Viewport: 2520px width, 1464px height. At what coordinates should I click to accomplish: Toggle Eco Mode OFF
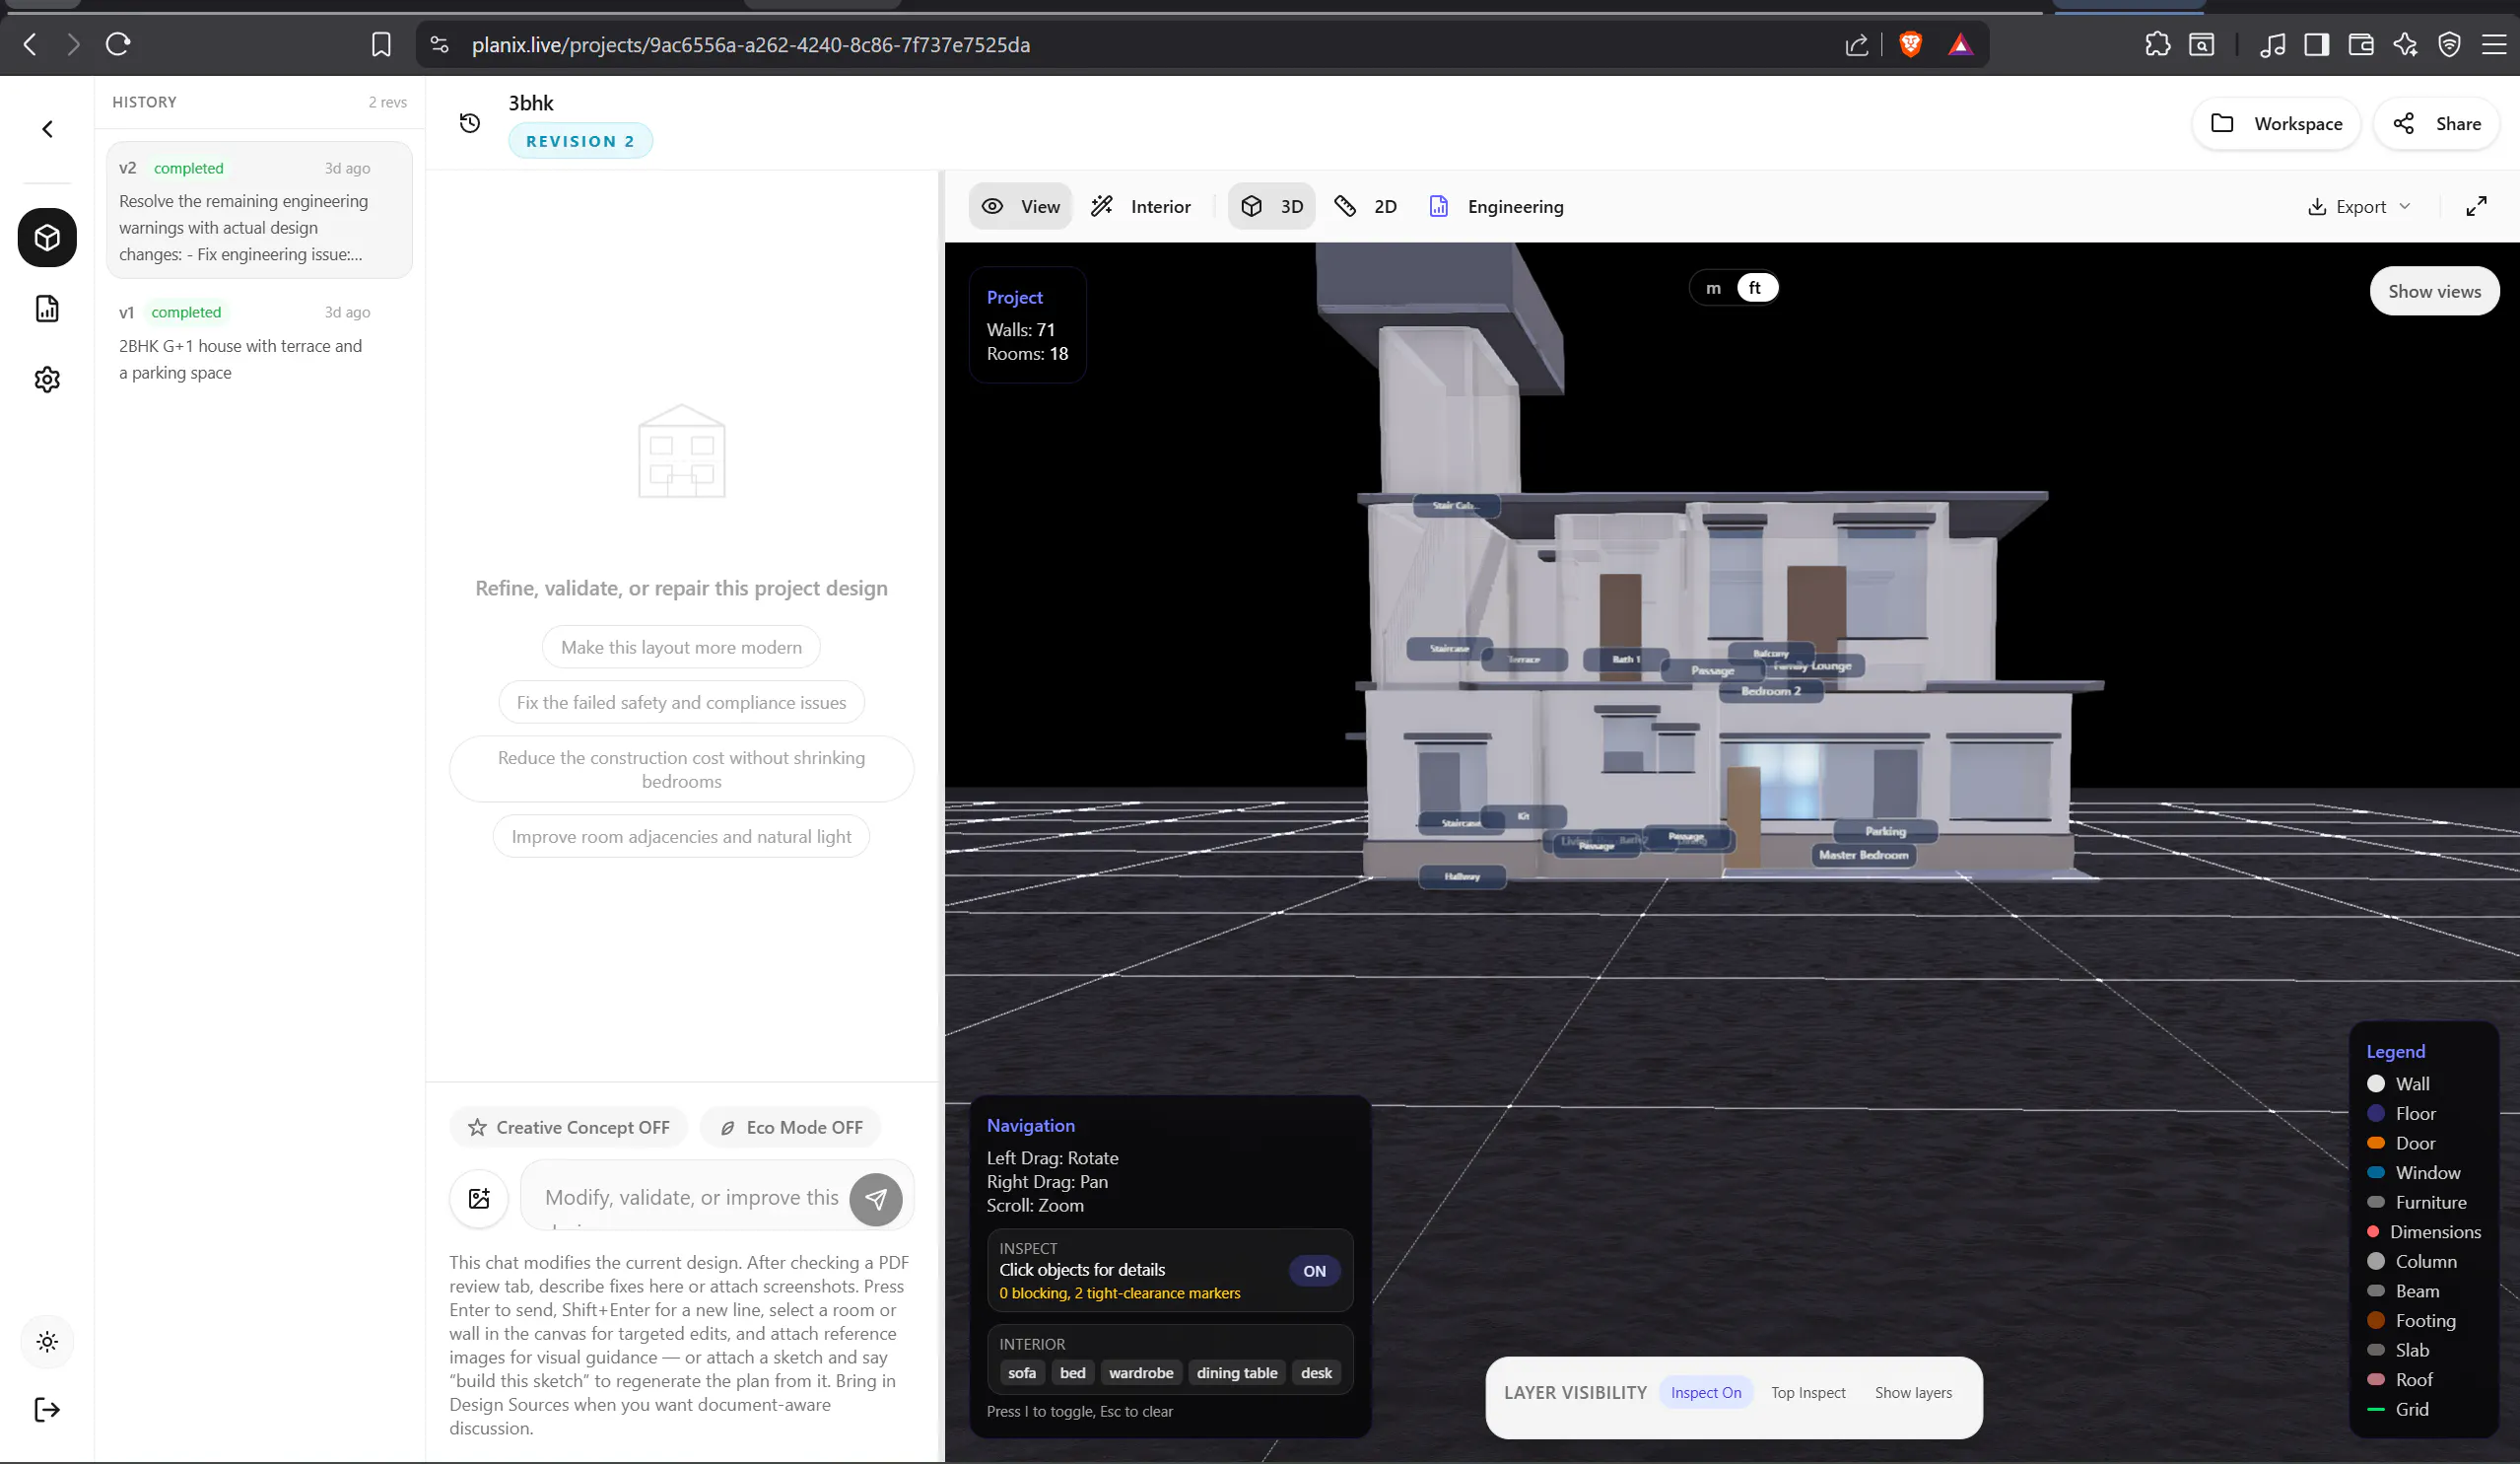tap(790, 1127)
